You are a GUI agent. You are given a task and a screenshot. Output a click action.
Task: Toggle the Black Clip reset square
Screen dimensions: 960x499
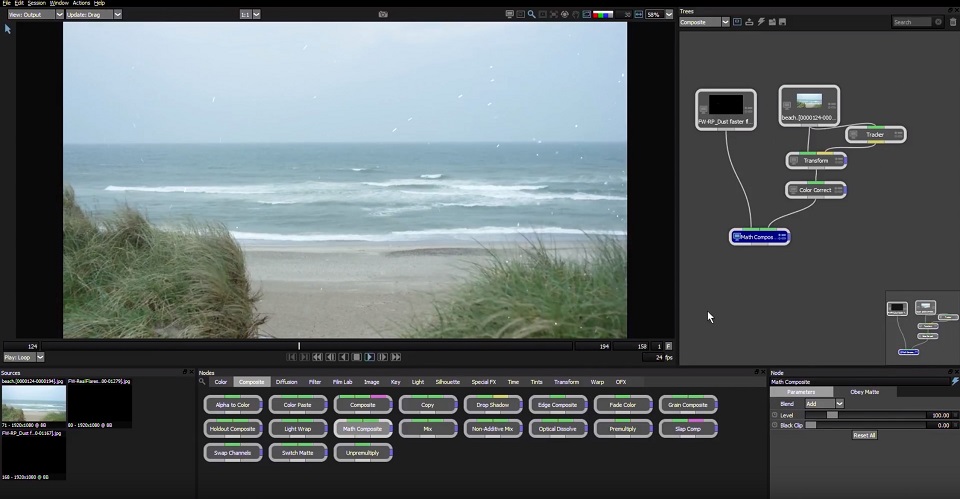(955, 425)
